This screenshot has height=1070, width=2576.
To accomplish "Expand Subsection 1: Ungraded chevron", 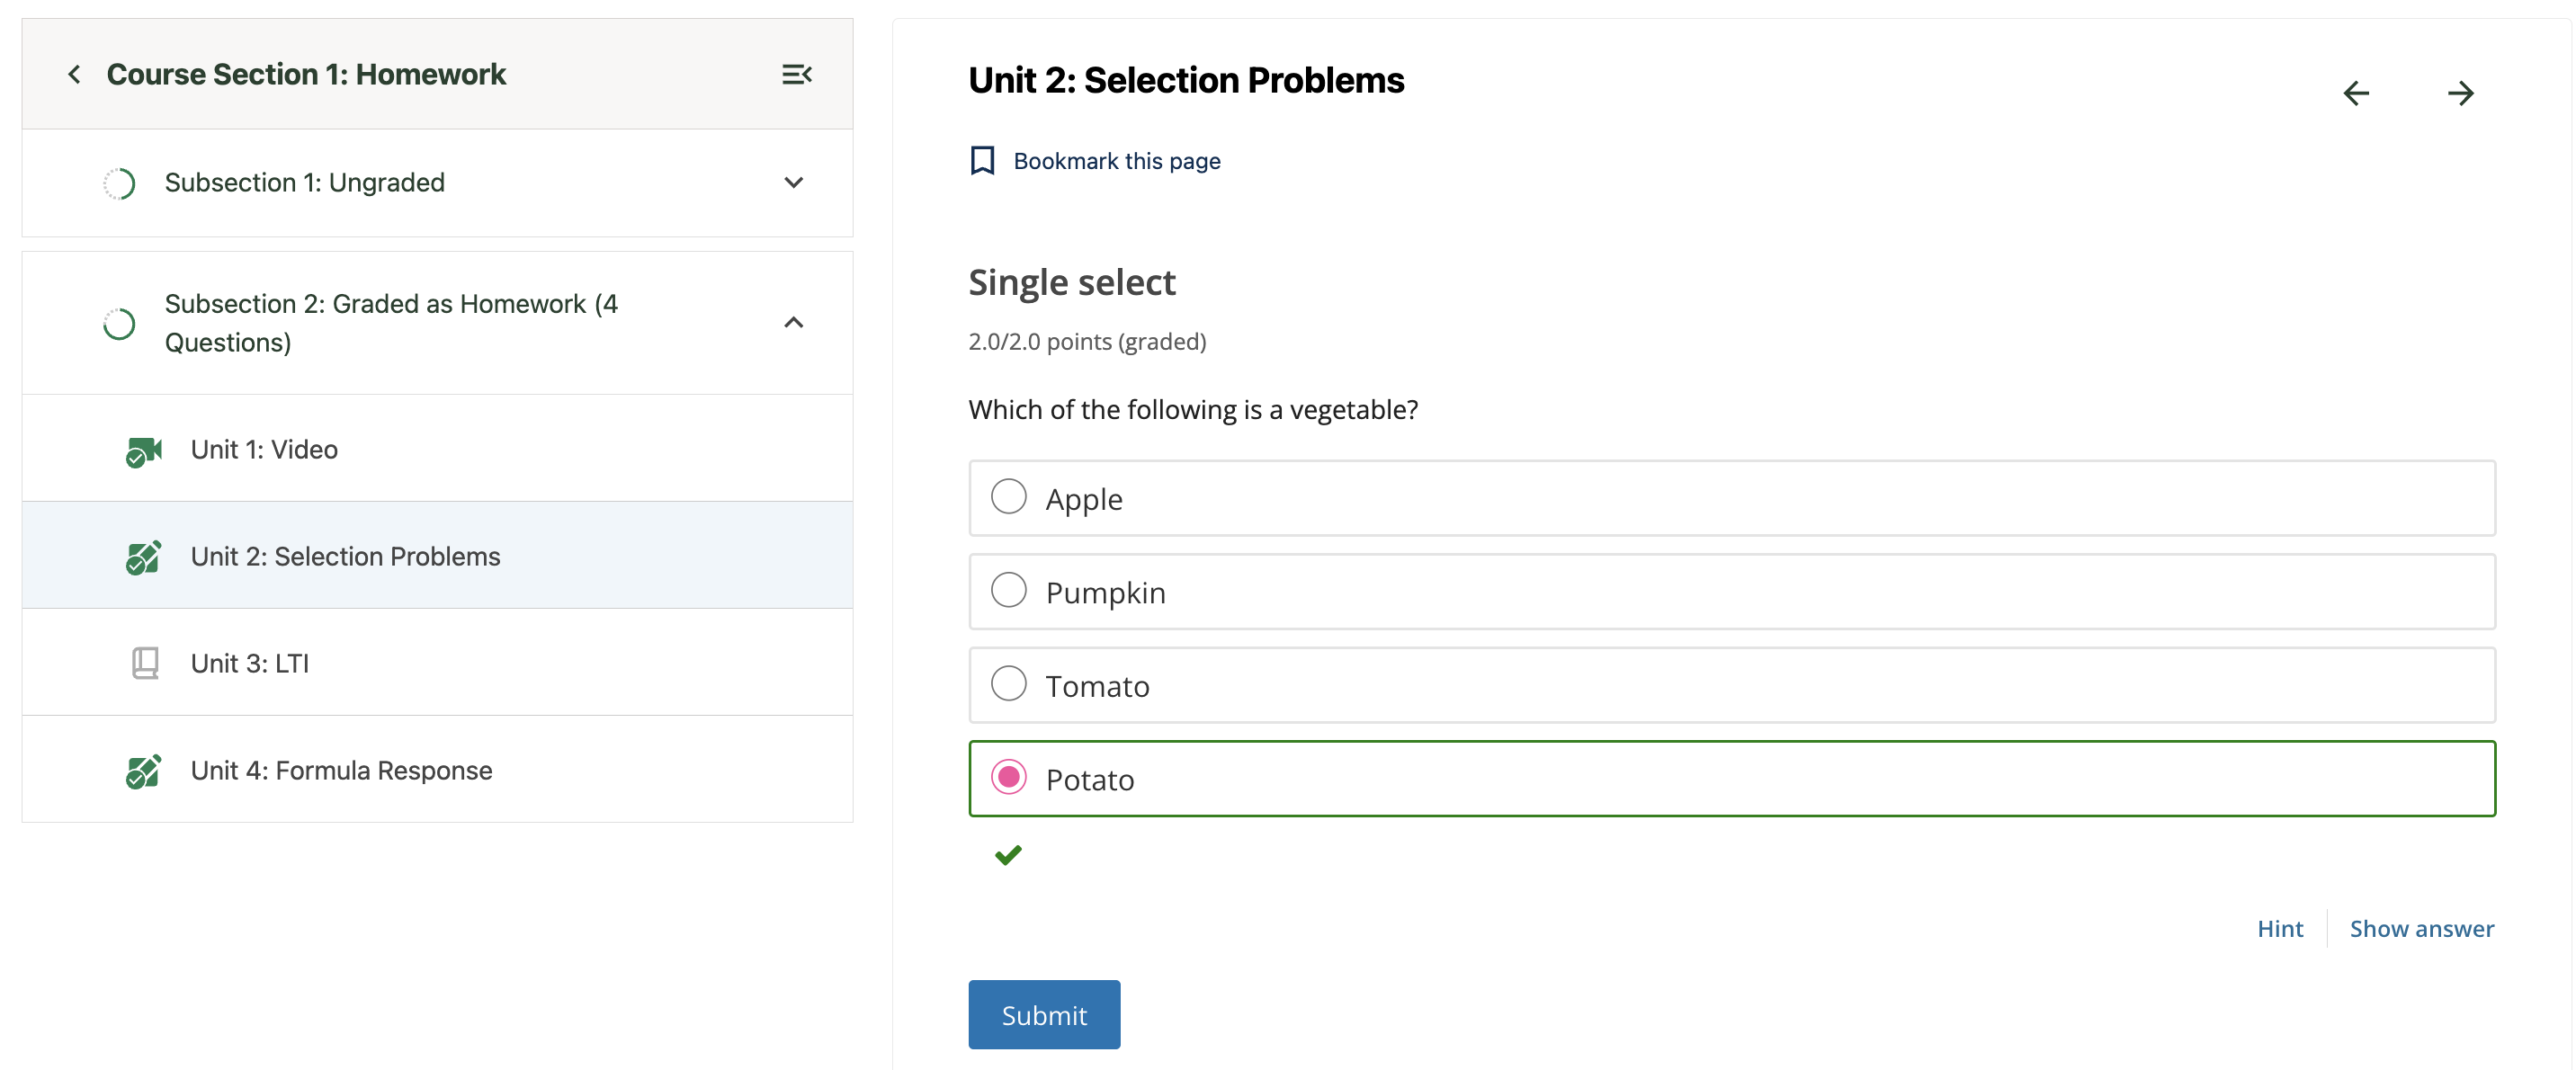I will [x=793, y=183].
